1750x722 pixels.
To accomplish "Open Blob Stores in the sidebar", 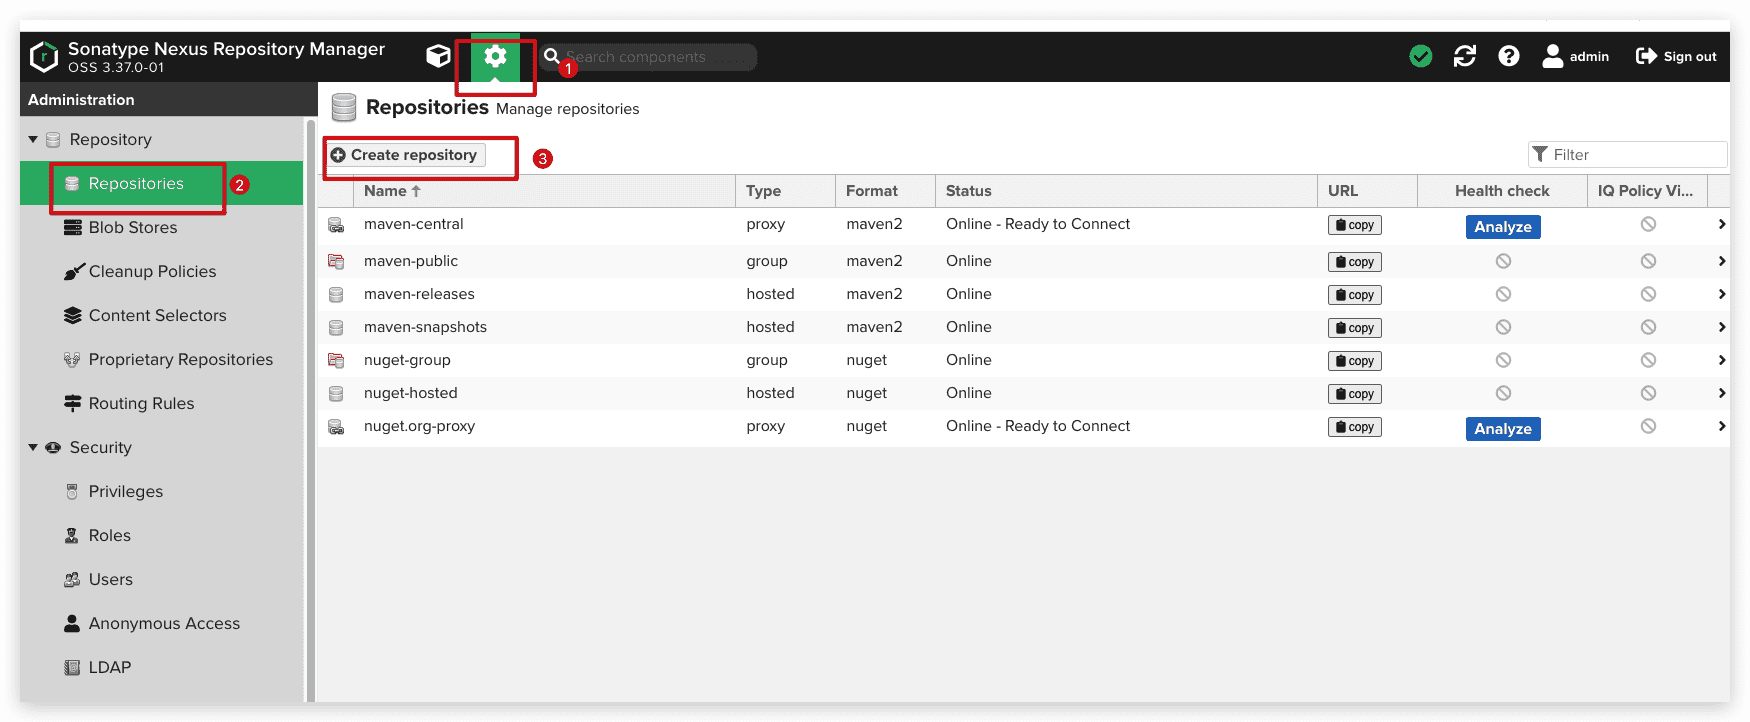I will 132,228.
